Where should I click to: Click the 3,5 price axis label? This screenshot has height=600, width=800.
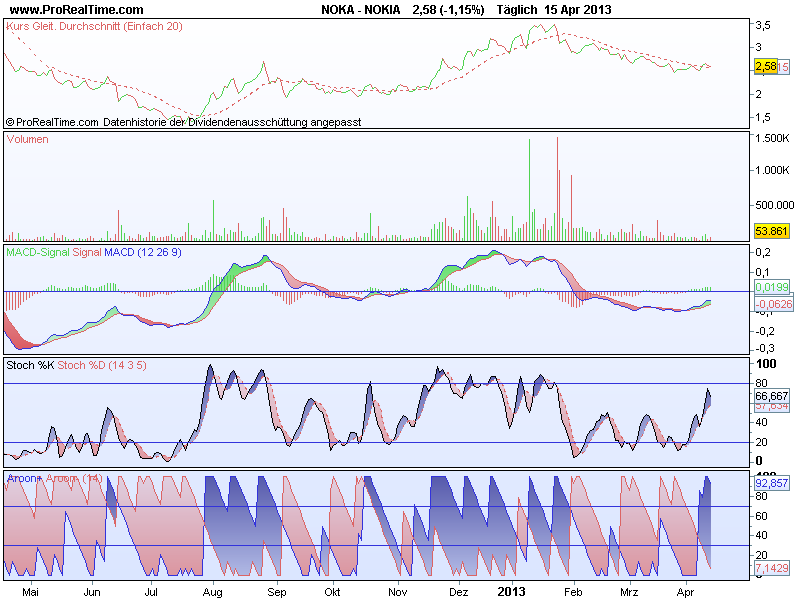(x=763, y=25)
